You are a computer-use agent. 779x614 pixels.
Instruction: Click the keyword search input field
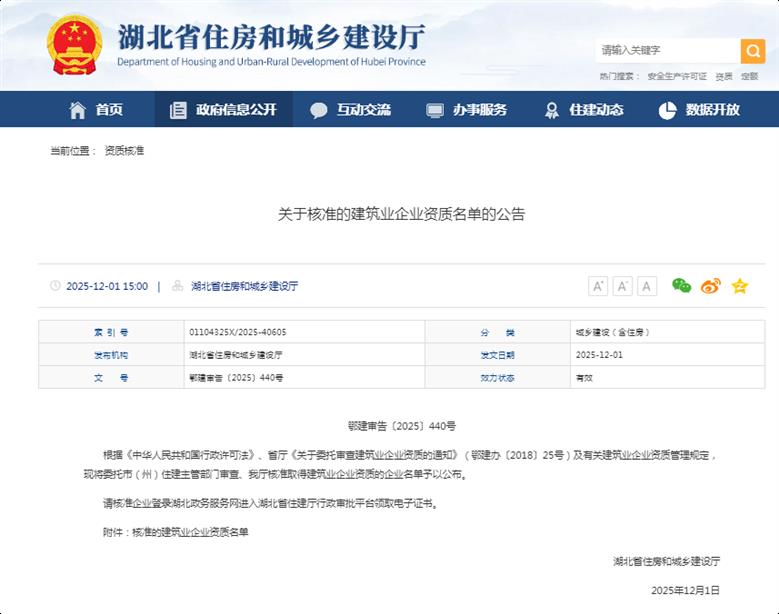point(666,50)
